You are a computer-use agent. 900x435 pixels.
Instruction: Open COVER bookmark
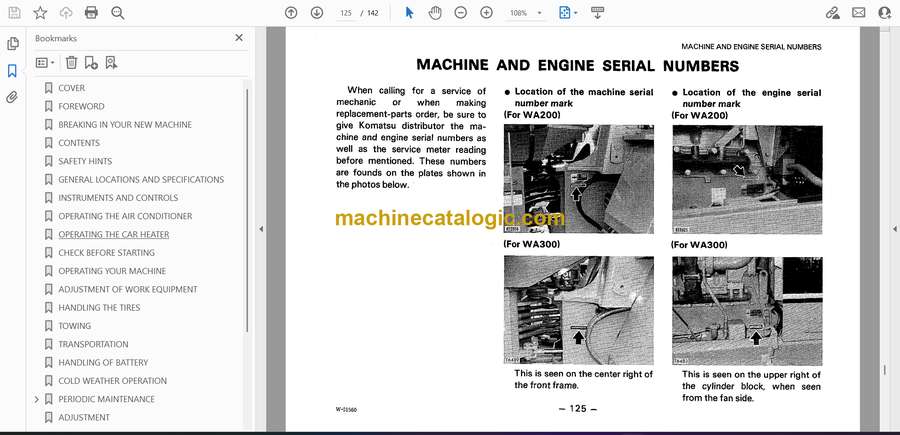(x=71, y=88)
